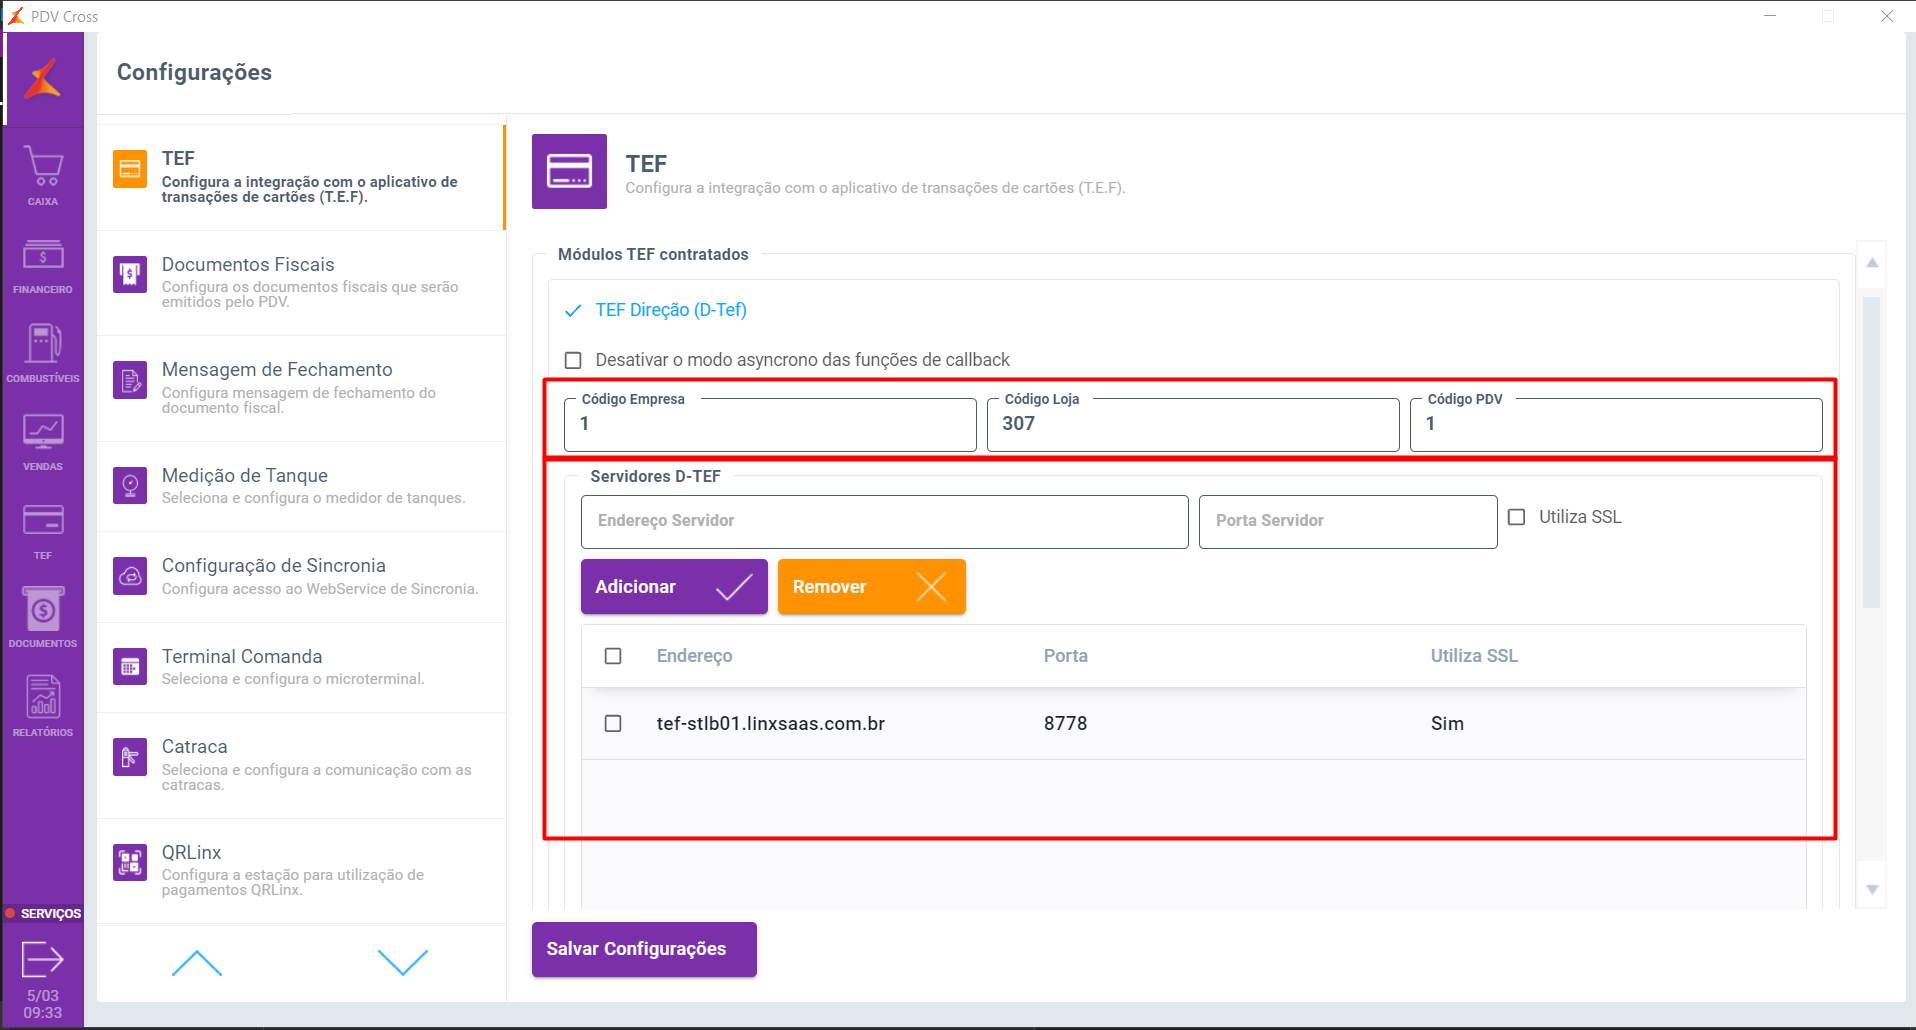Move settings list down with the down chevron
1916x1030 pixels.
(403, 962)
